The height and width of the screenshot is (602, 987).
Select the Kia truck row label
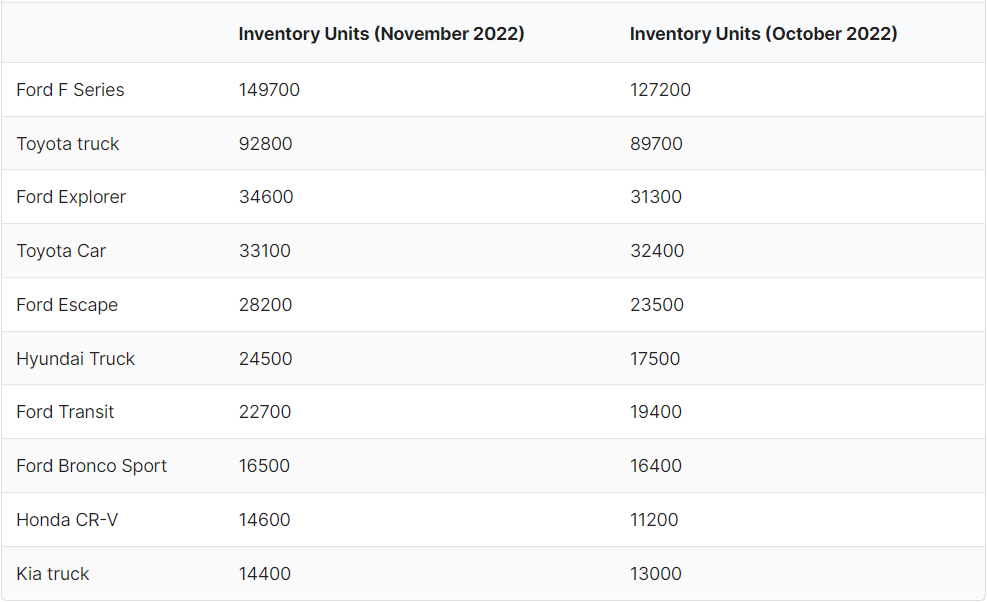pyautogui.click(x=53, y=574)
